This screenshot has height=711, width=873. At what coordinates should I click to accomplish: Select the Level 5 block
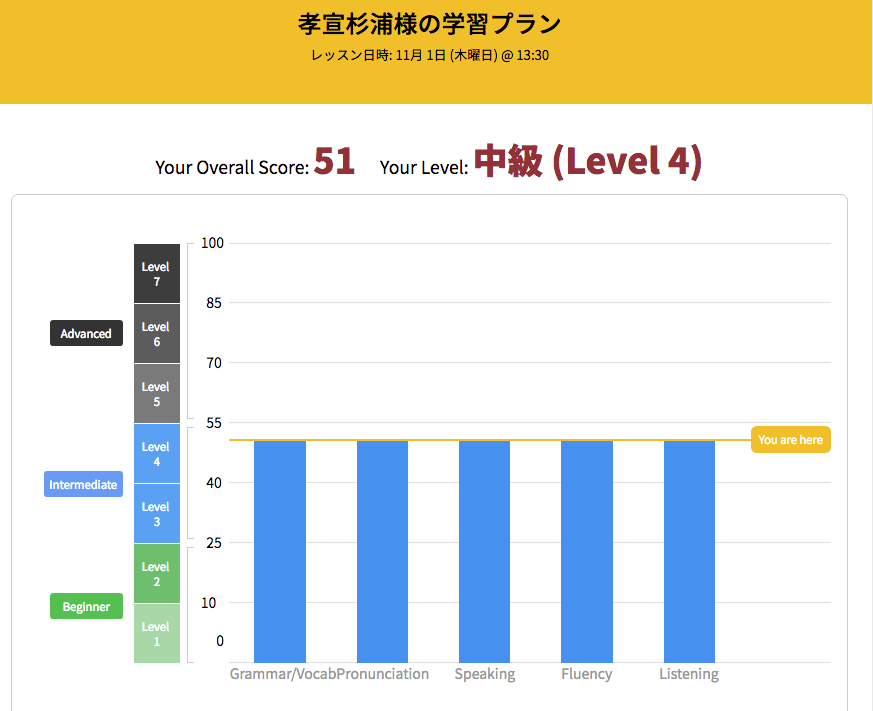156,394
